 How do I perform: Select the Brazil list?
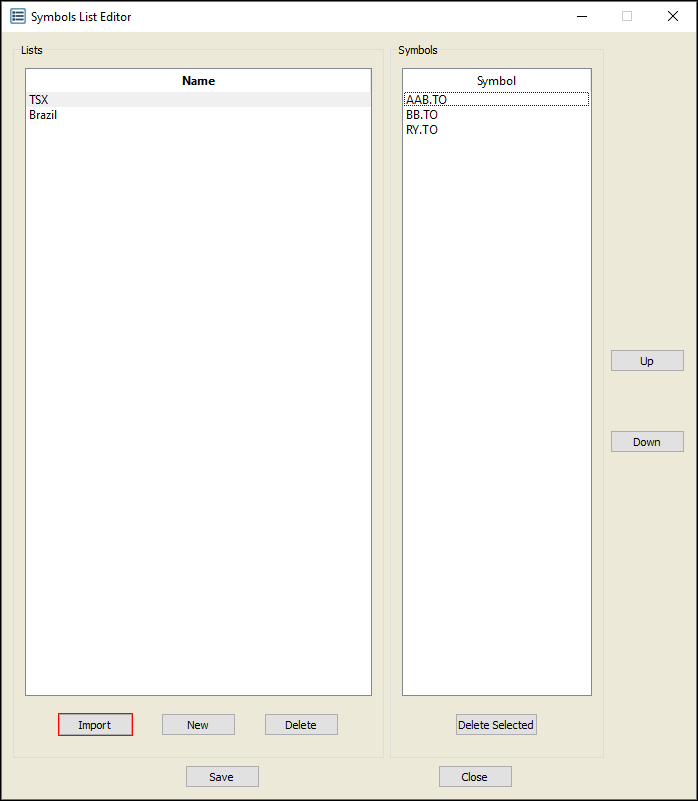pyautogui.click(x=43, y=115)
